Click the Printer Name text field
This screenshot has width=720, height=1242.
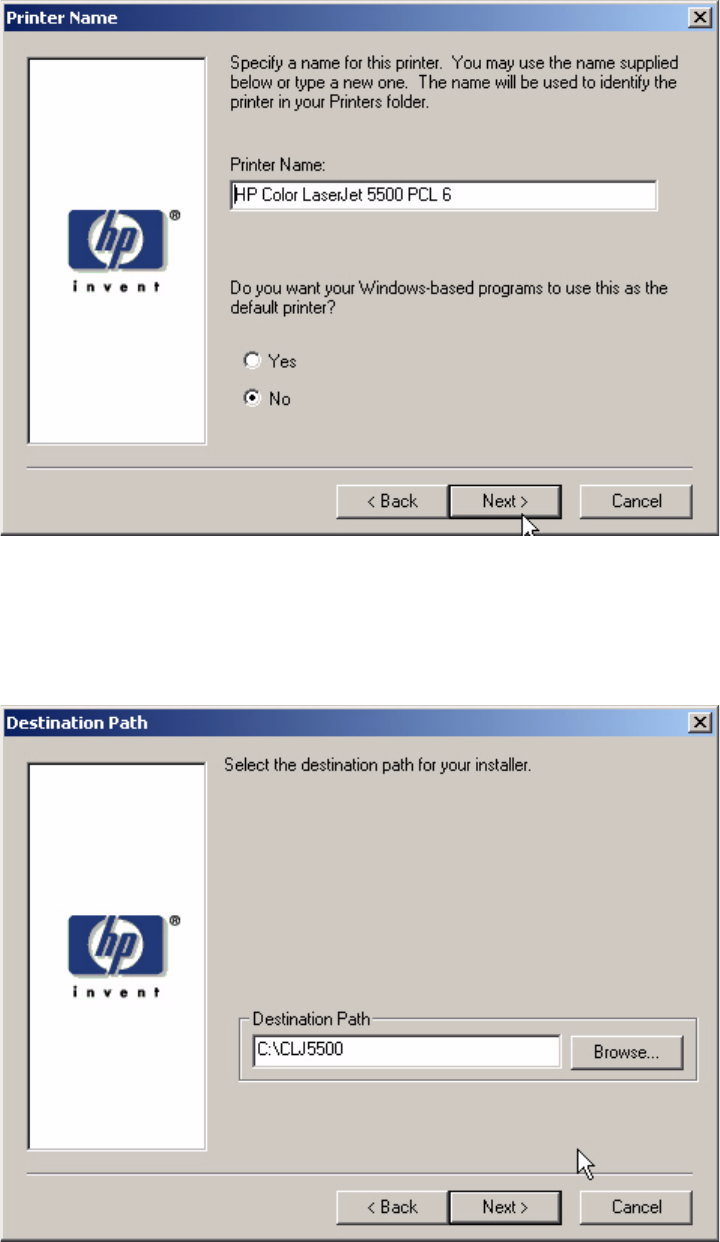pyautogui.click(x=443, y=195)
